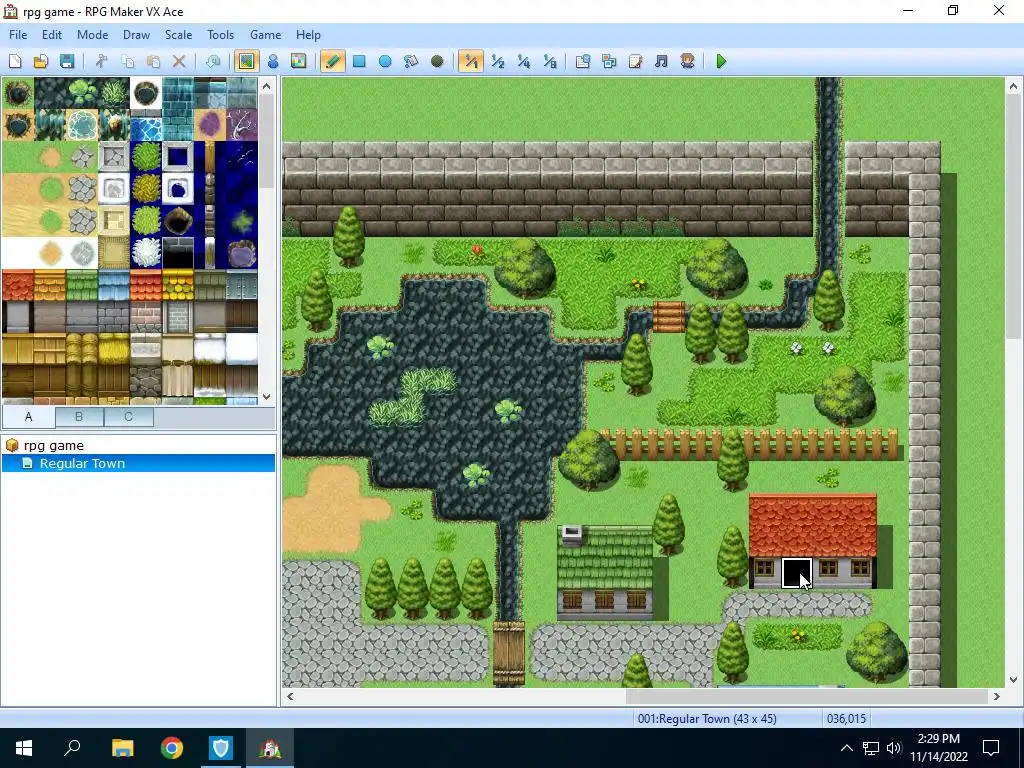Click the green-roof house chimney
1024x768 pixels.
point(572,536)
